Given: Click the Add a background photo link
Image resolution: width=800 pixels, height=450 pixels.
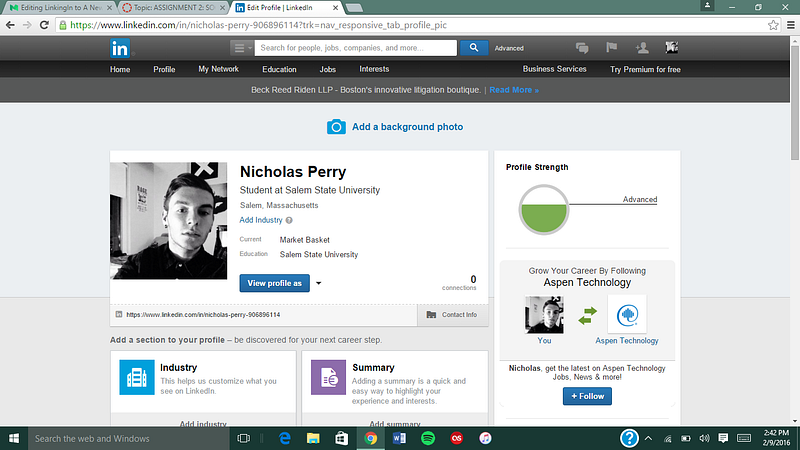Looking at the screenshot, I should 407,127.
